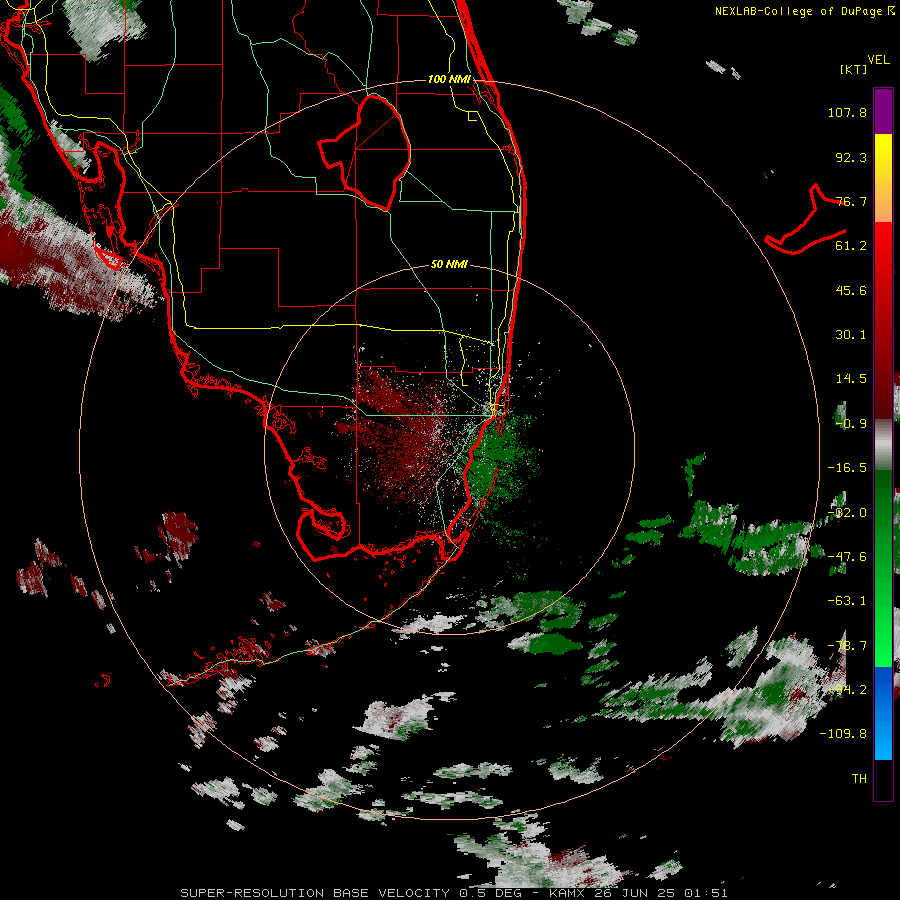Click the 100 NMI range ring label
This screenshot has width=900, height=900.
click(x=449, y=79)
